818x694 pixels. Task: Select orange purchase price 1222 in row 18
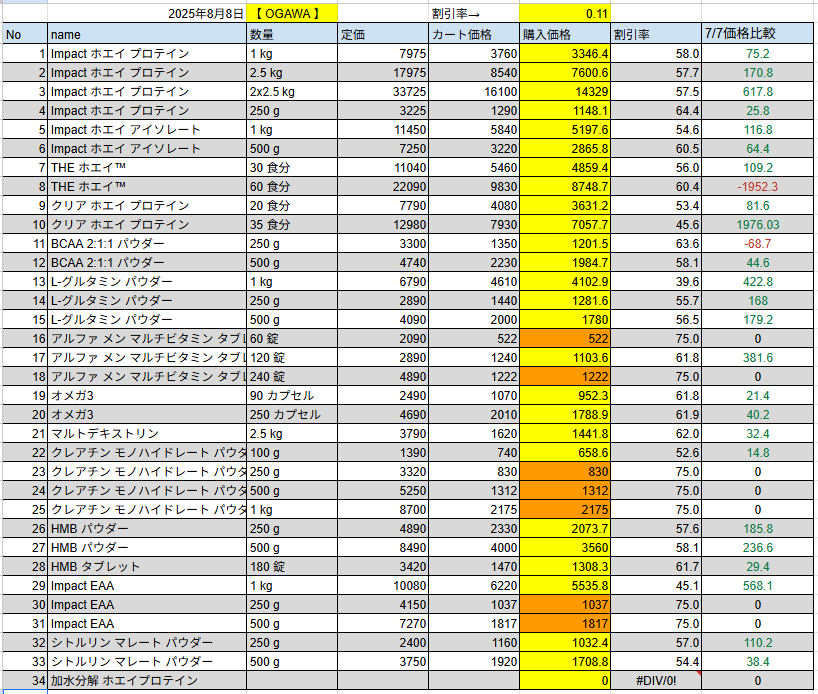coord(564,377)
